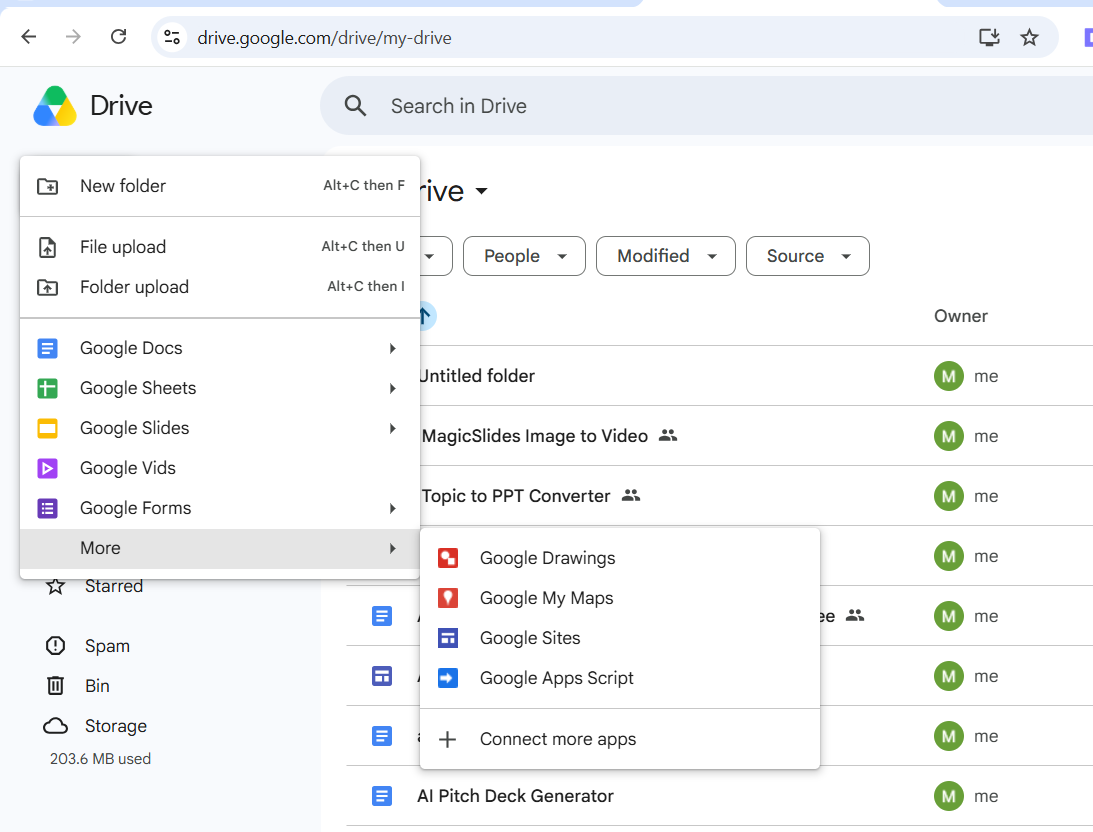Select MagicSlides Image to Video file
Image resolution: width=1093 pixels, height=832 pixels.
535,436
